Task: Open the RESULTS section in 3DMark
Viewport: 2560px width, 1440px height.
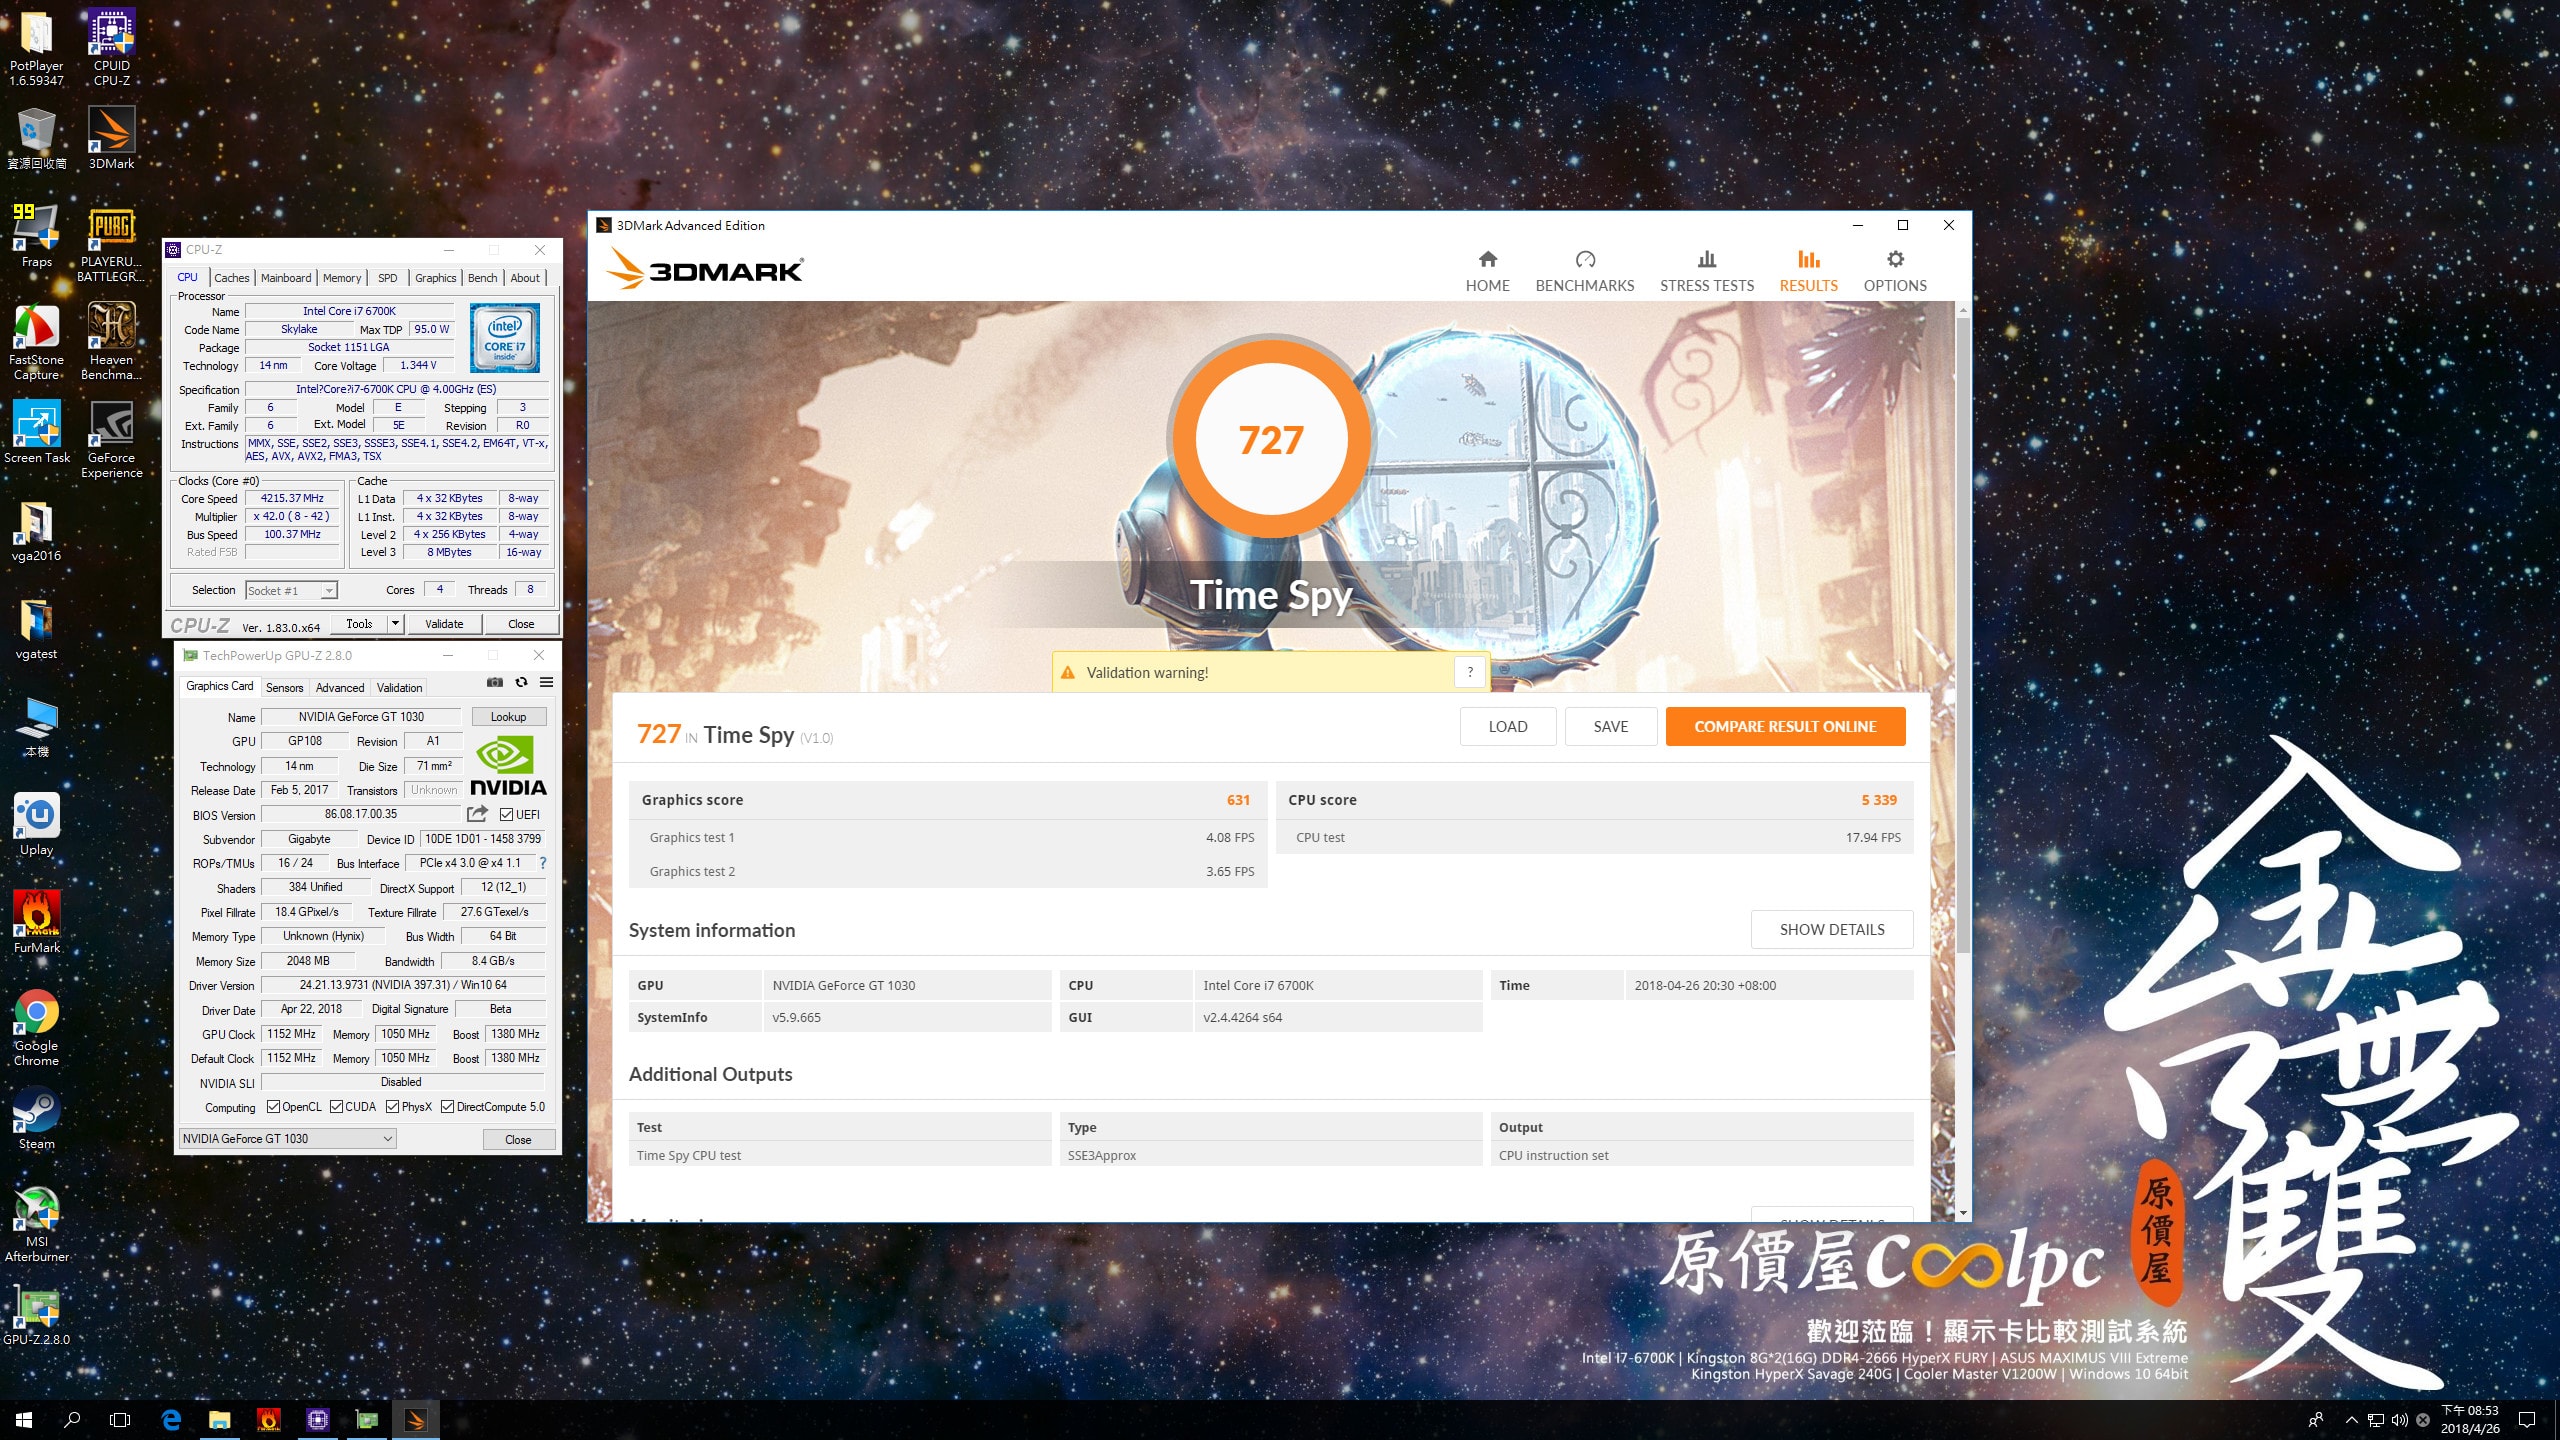Action: pyautogui.click(x=1808, y=271)
